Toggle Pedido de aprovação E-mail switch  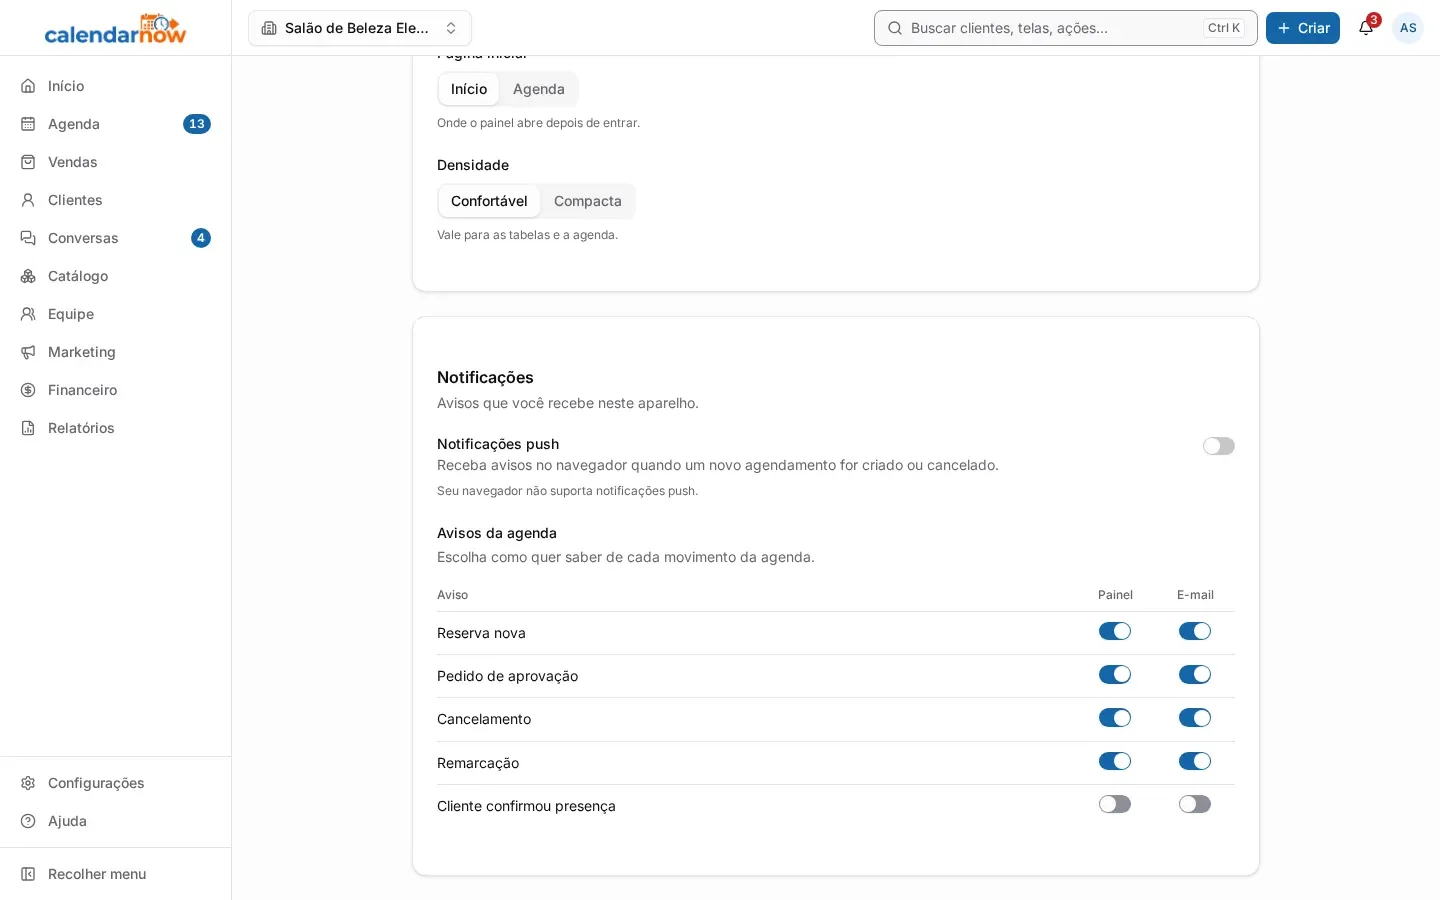click(x=1195, y=675)
